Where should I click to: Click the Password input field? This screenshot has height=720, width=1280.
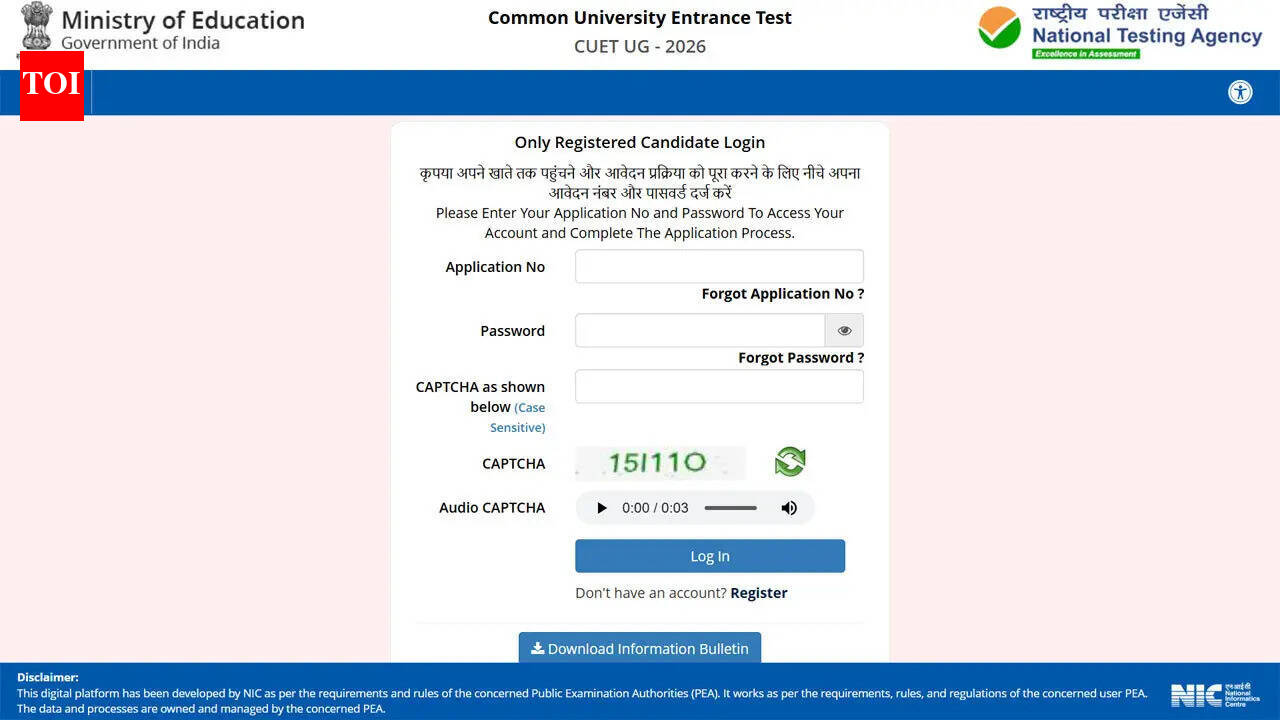click(700, 330)
